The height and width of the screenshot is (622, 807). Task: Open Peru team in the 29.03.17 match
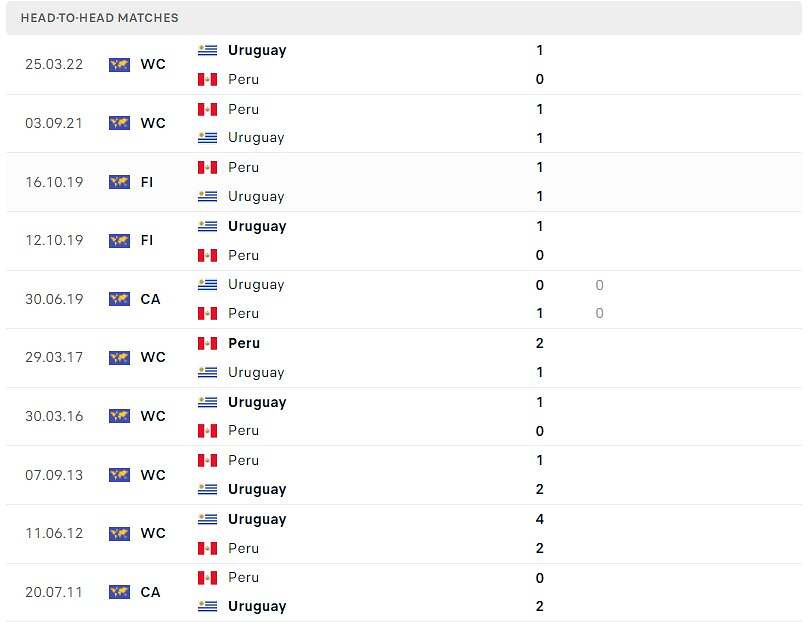tap(244, 343)
